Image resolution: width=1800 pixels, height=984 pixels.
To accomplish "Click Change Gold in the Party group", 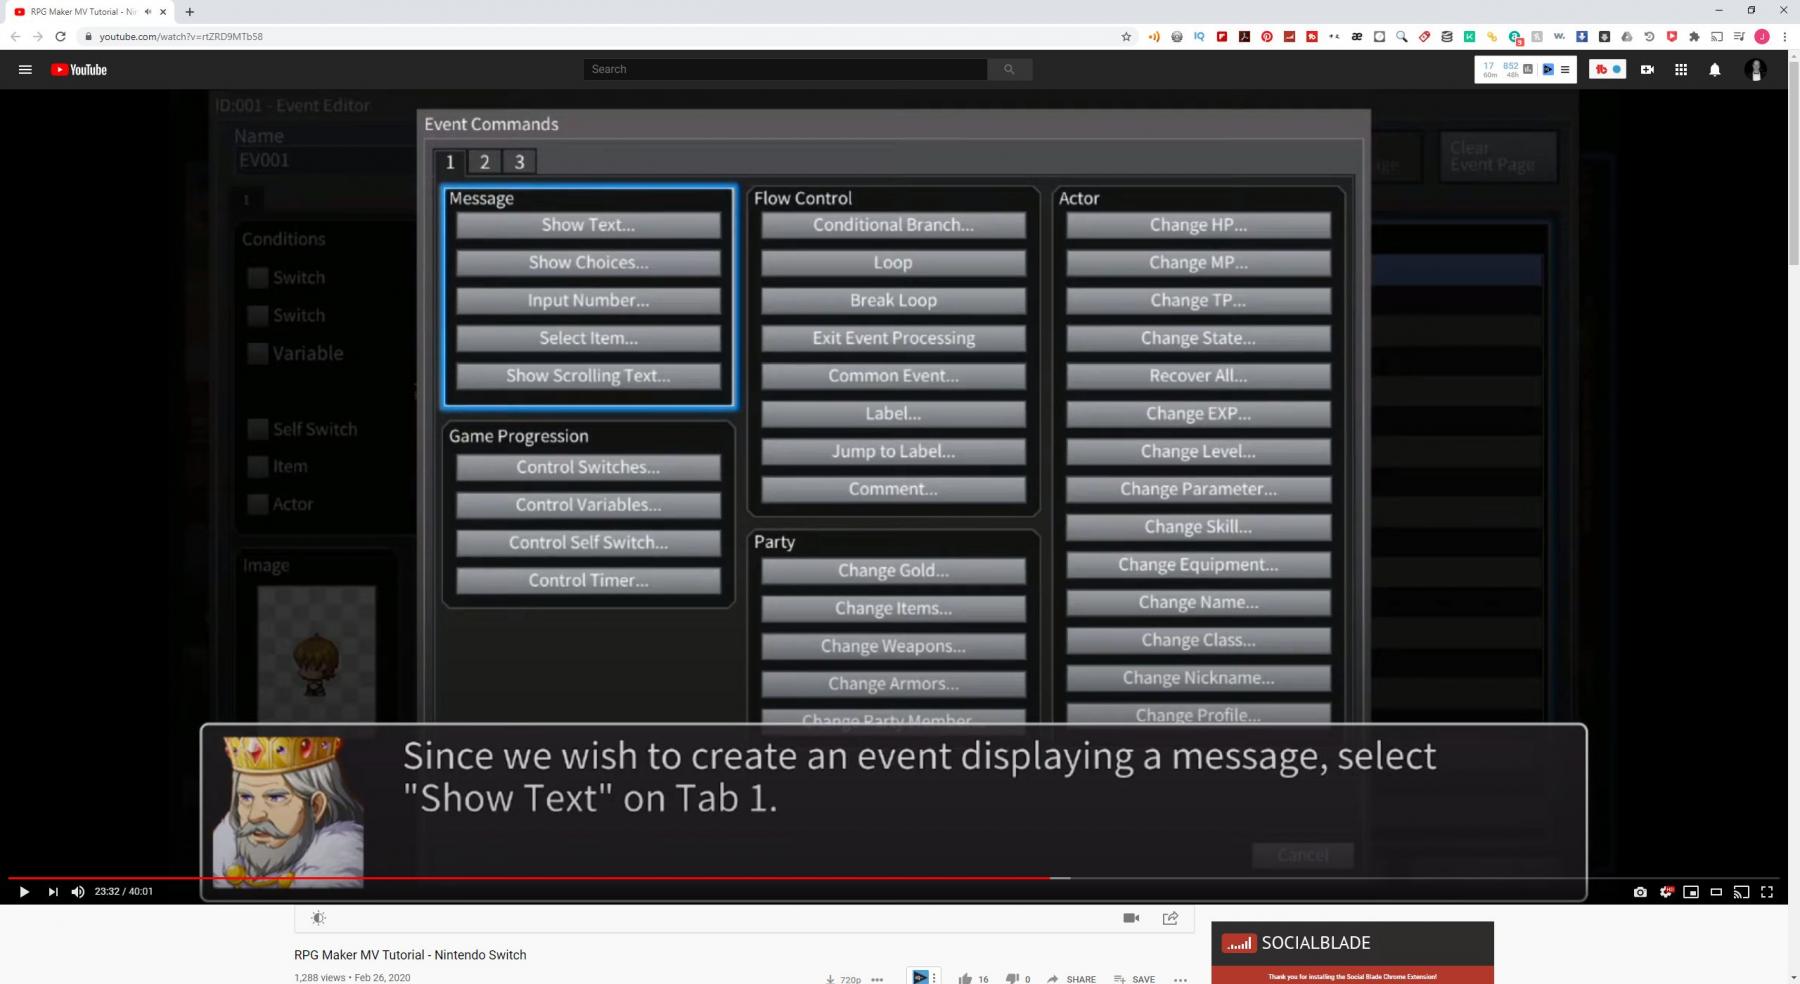I will [893, 571].
